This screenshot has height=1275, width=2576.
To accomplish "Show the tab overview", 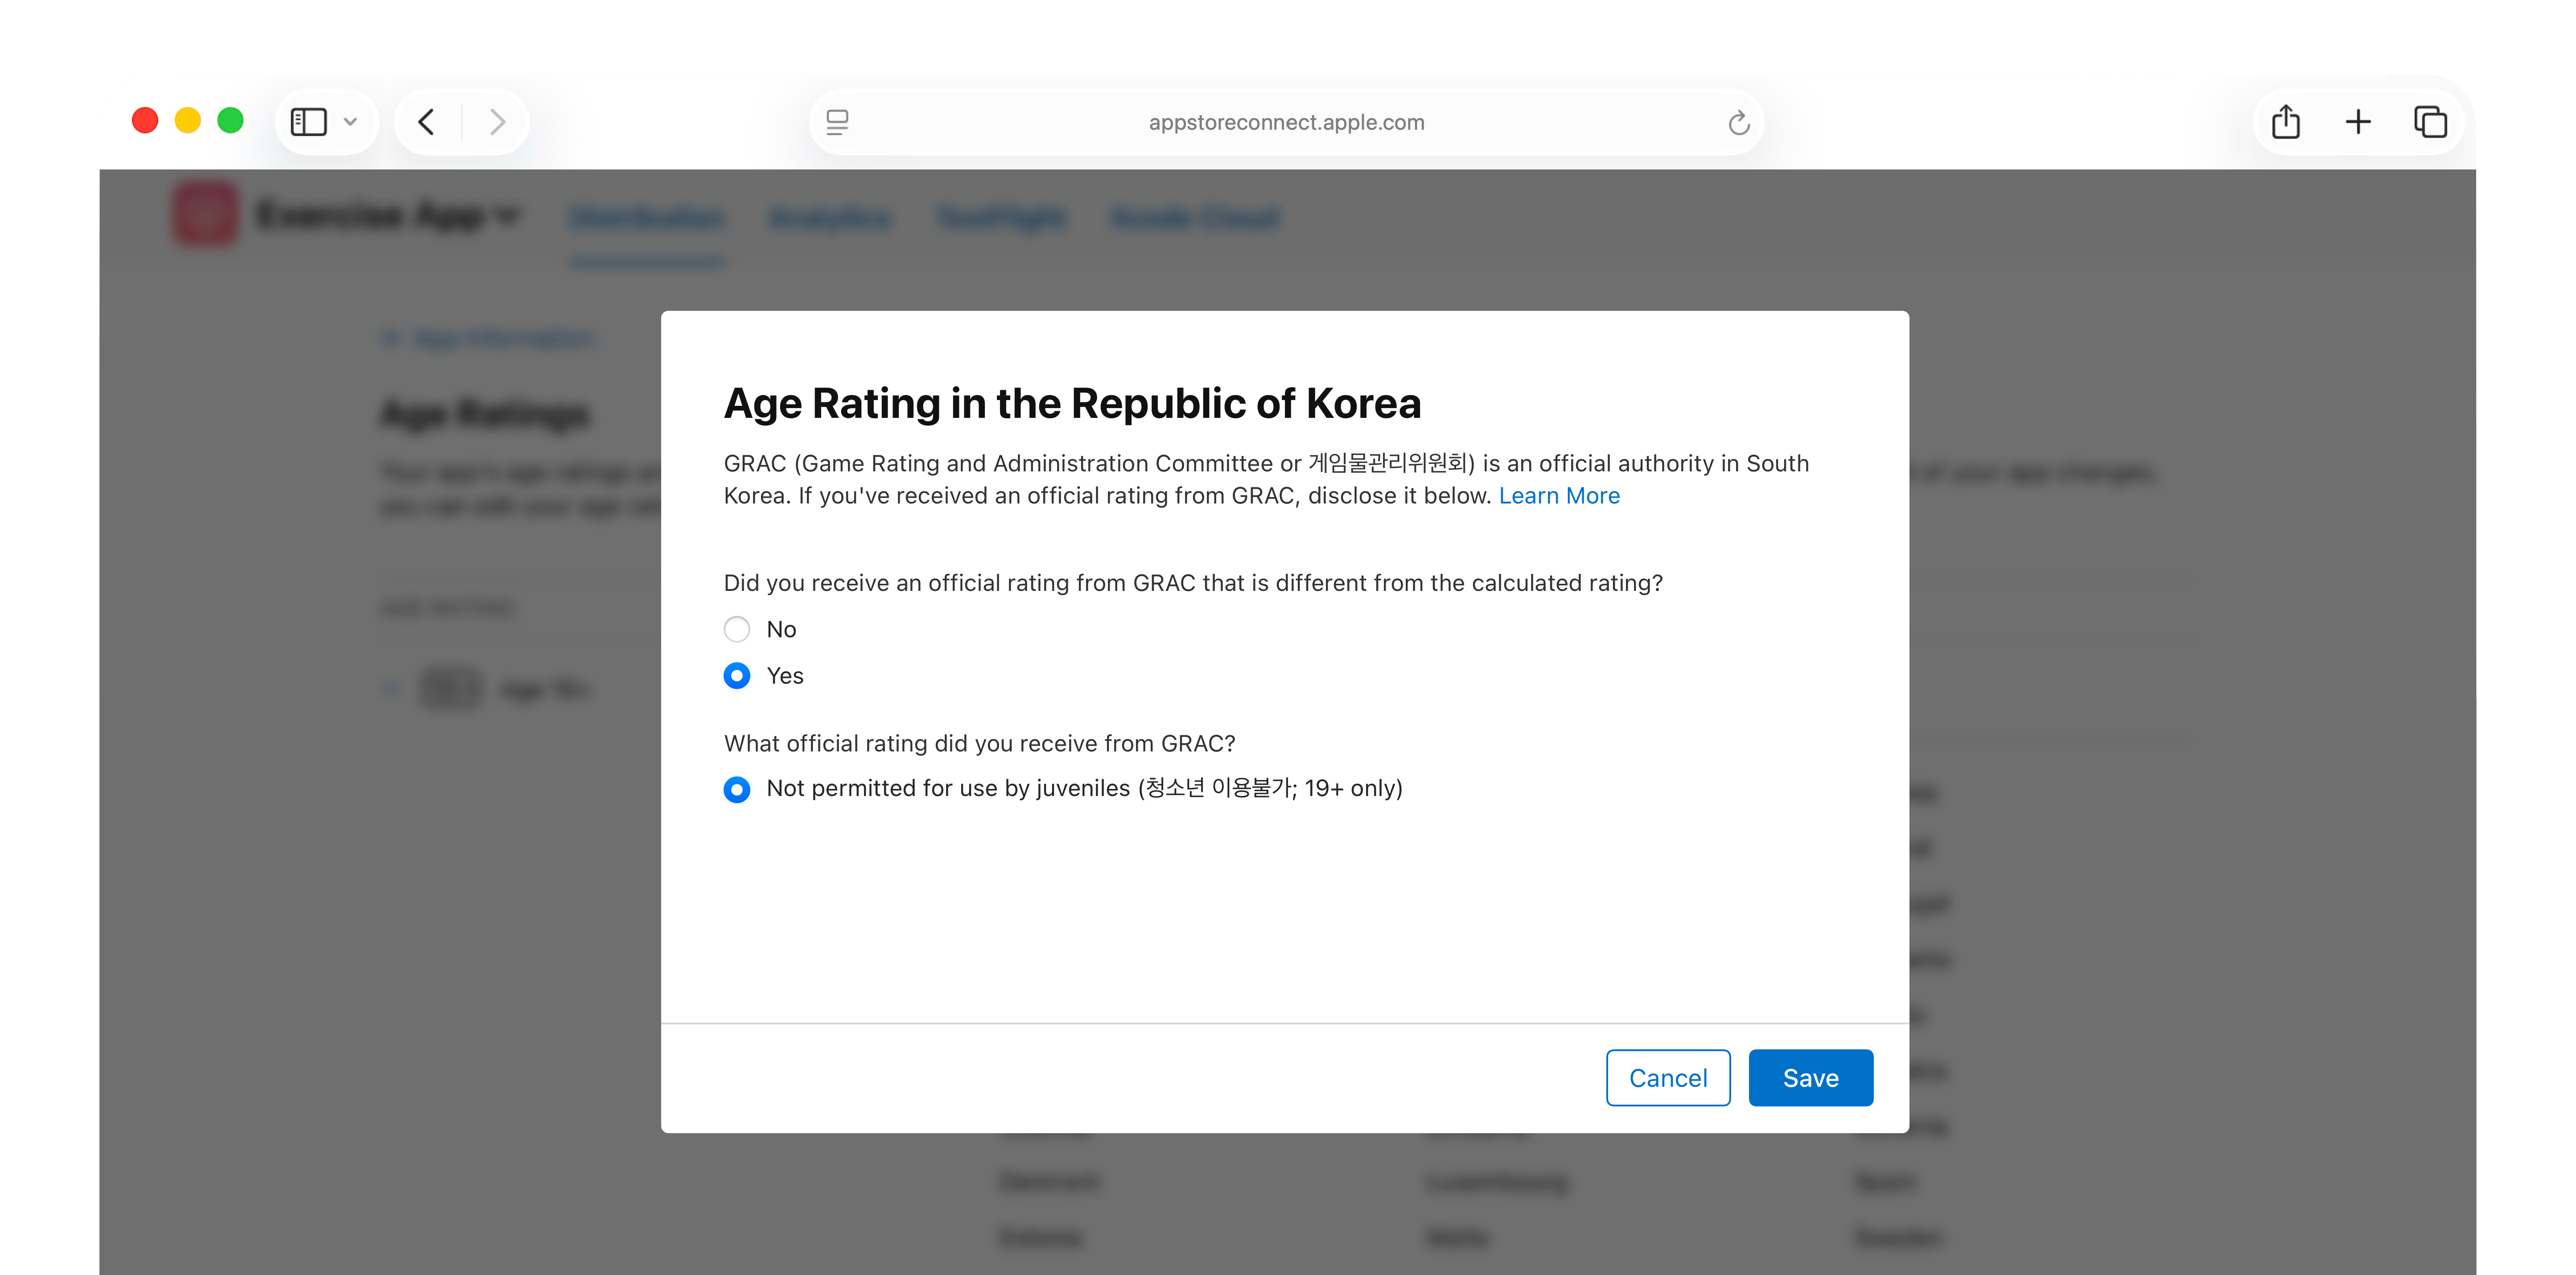I will click(2430, 121).
